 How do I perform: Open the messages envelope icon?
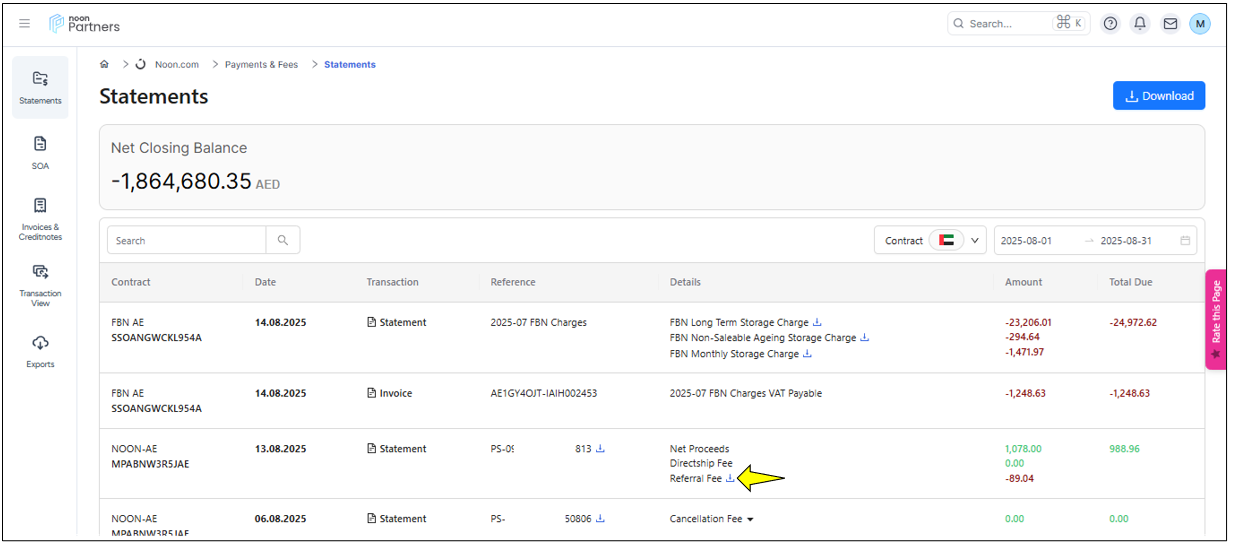(1169, 24)
